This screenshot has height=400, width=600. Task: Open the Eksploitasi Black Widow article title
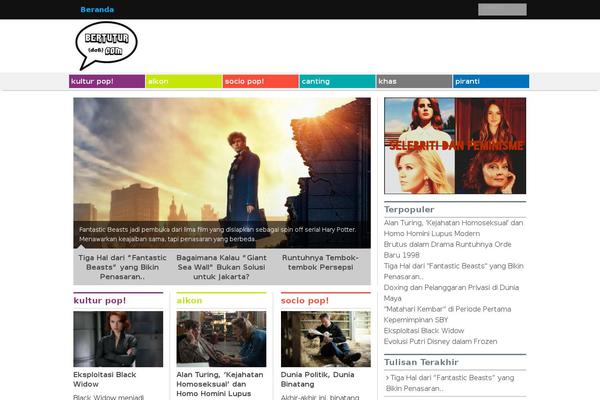104,379
